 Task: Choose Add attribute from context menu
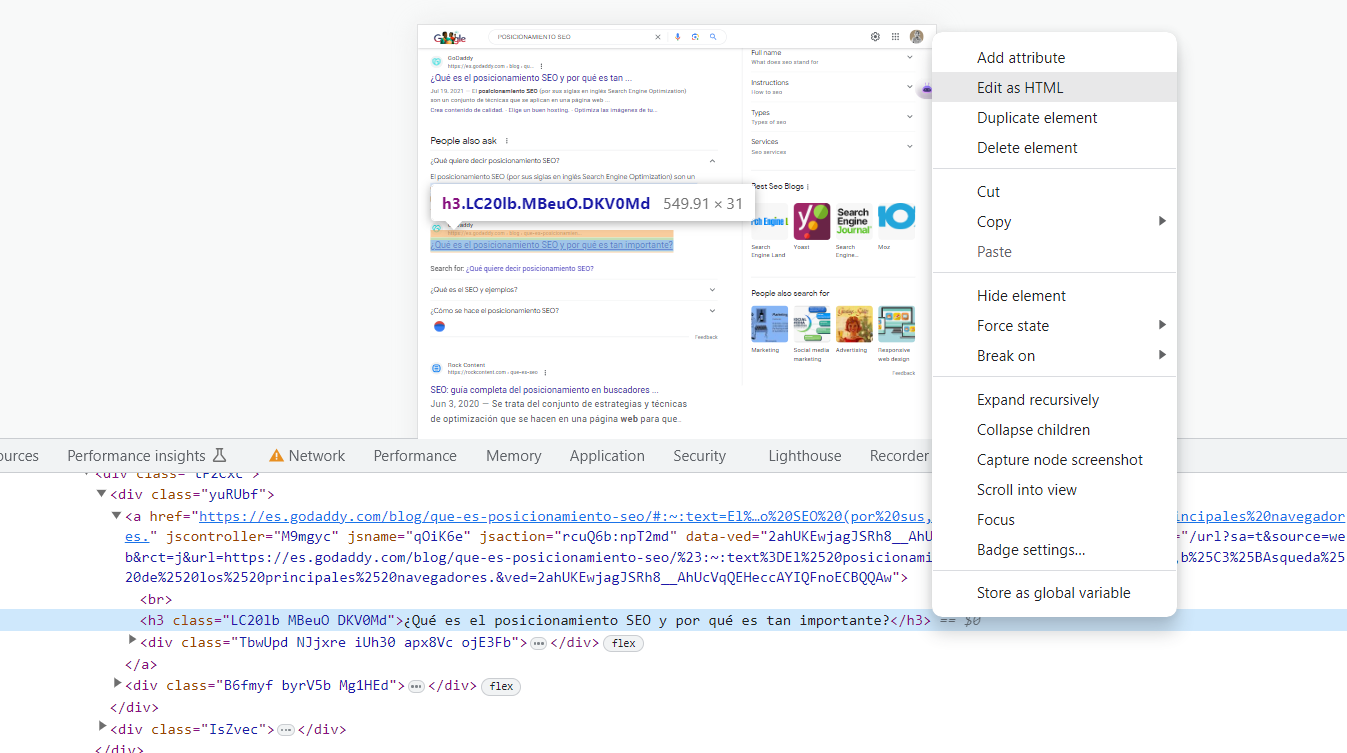point(1054,58)
